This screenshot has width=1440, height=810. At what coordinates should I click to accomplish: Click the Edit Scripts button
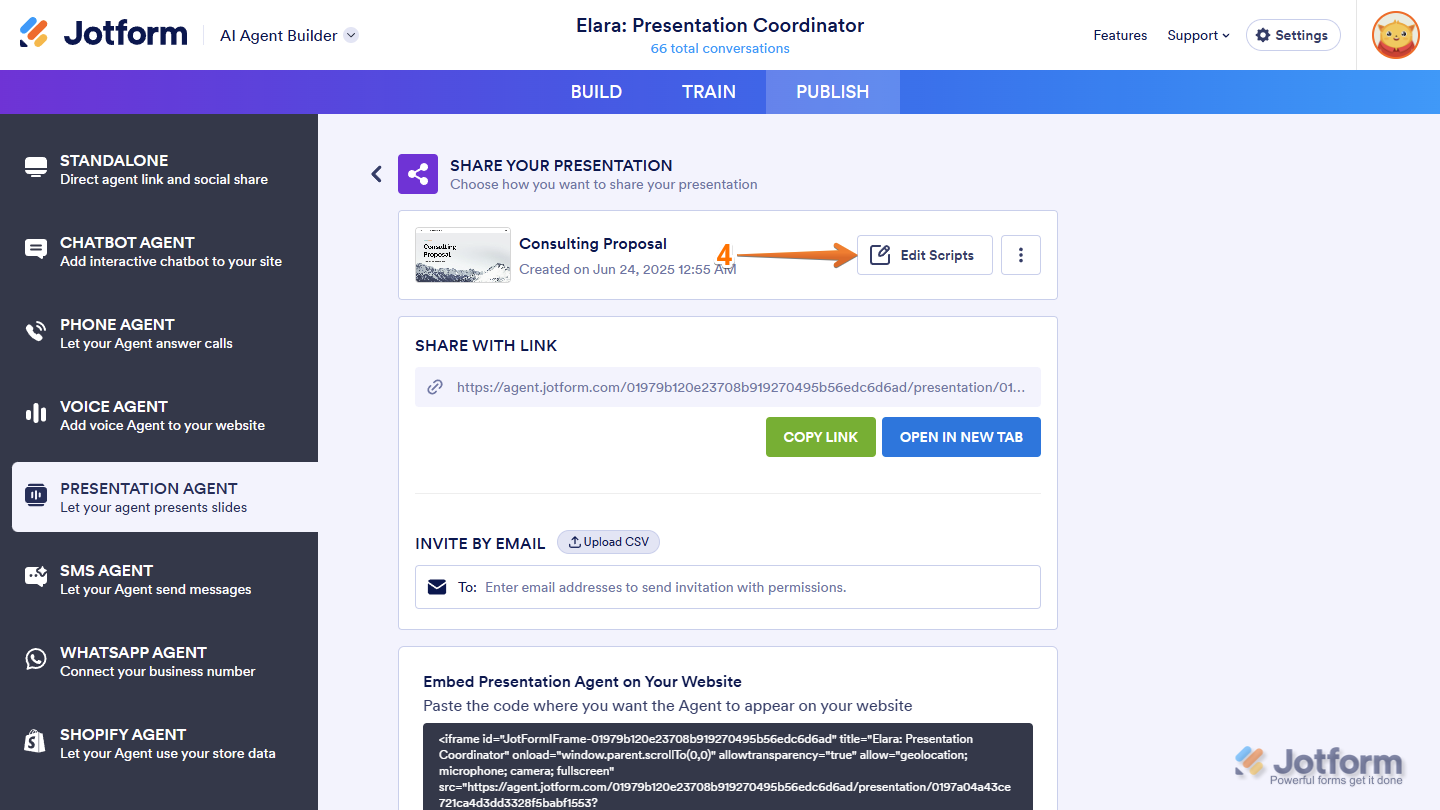924,255
